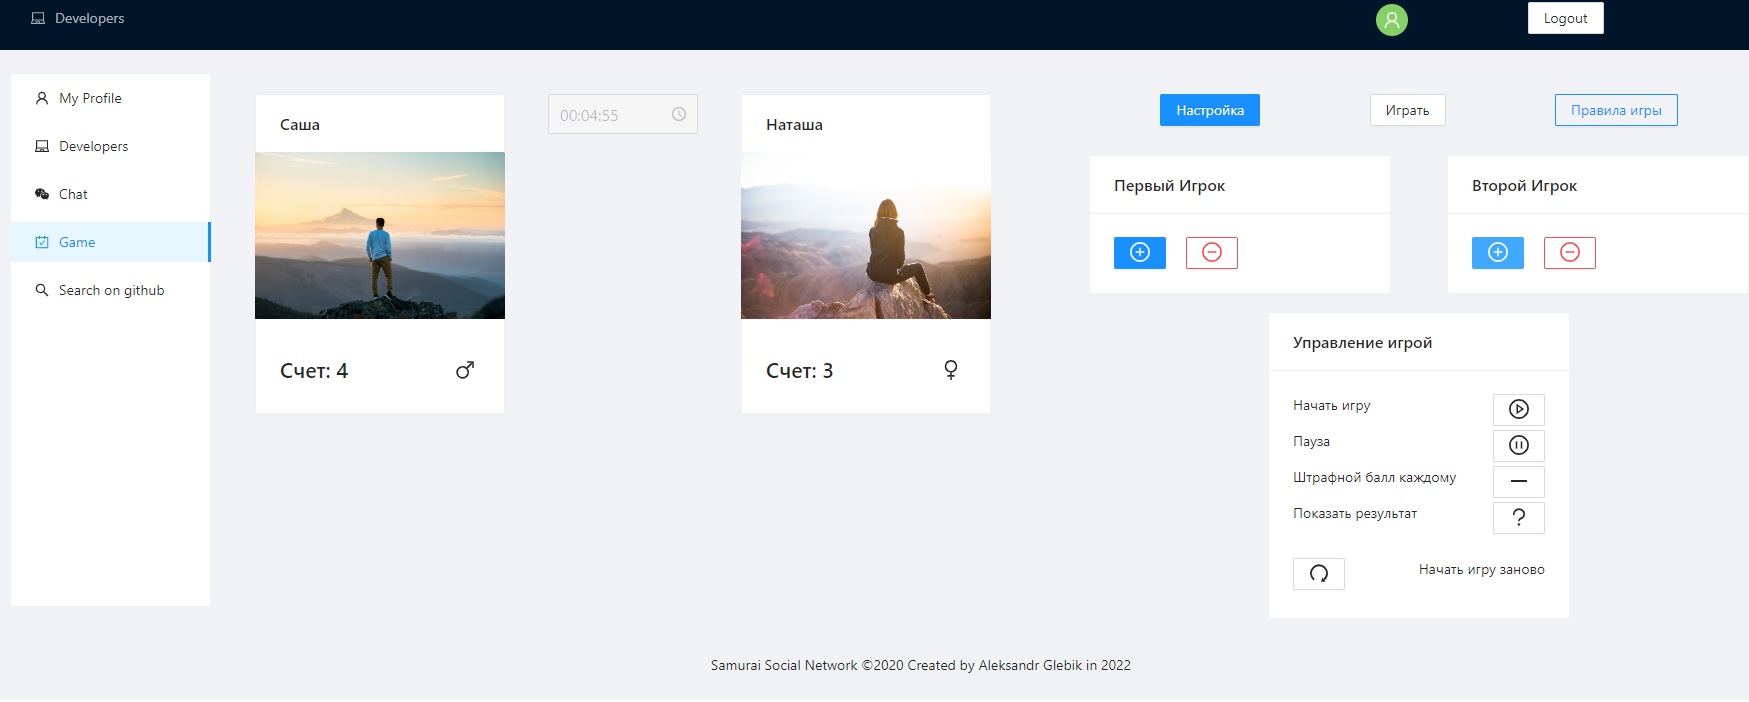Screen dimensions: 1749x702
Task: Click the green user avatar
Action: [1392, 20]
